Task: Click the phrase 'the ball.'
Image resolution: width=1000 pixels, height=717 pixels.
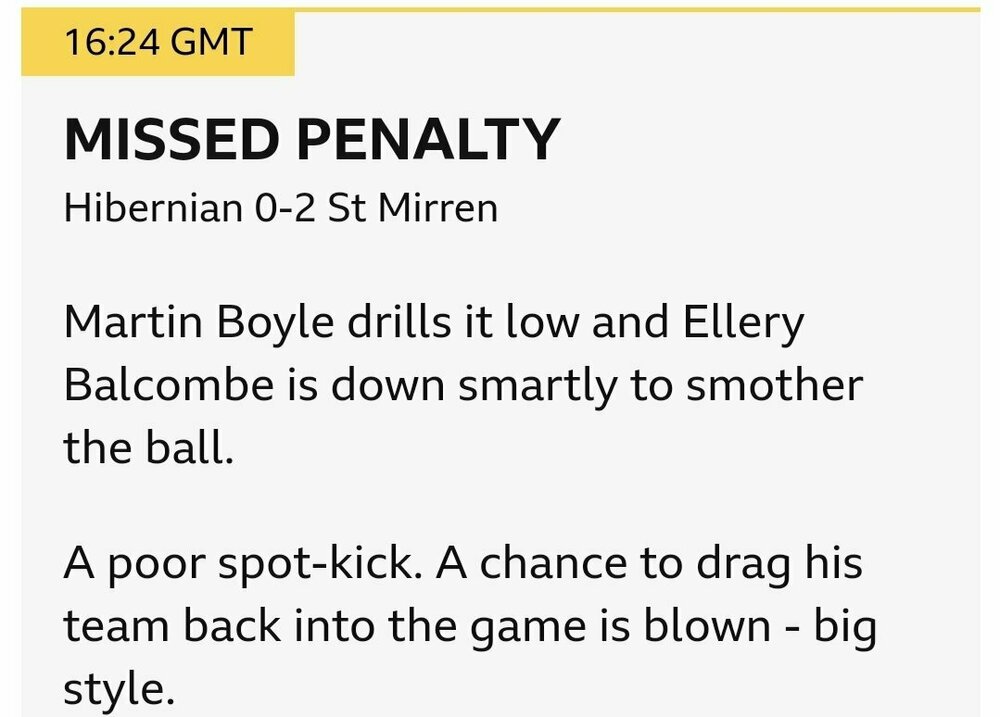Action: (148, 447)
